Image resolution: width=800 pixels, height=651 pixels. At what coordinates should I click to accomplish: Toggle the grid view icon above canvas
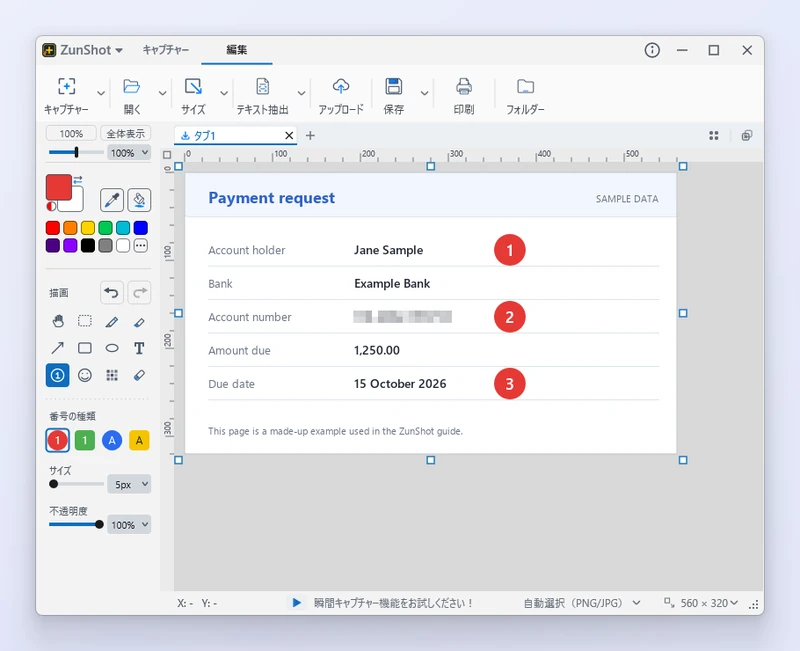click(714, 135)
